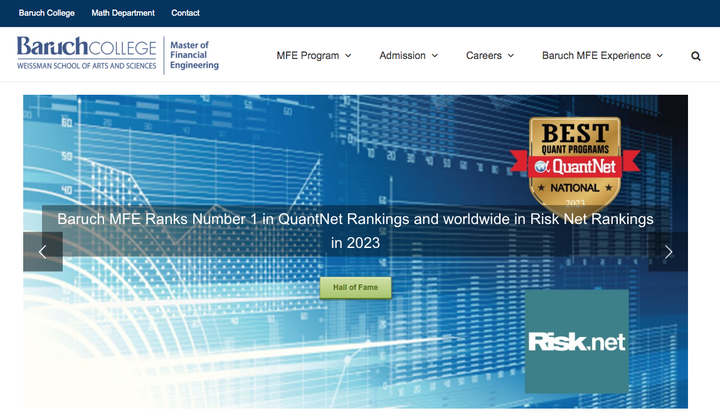Expand the MFE Program dropdown menu
The image size is (720, 418).
(314, 56)
